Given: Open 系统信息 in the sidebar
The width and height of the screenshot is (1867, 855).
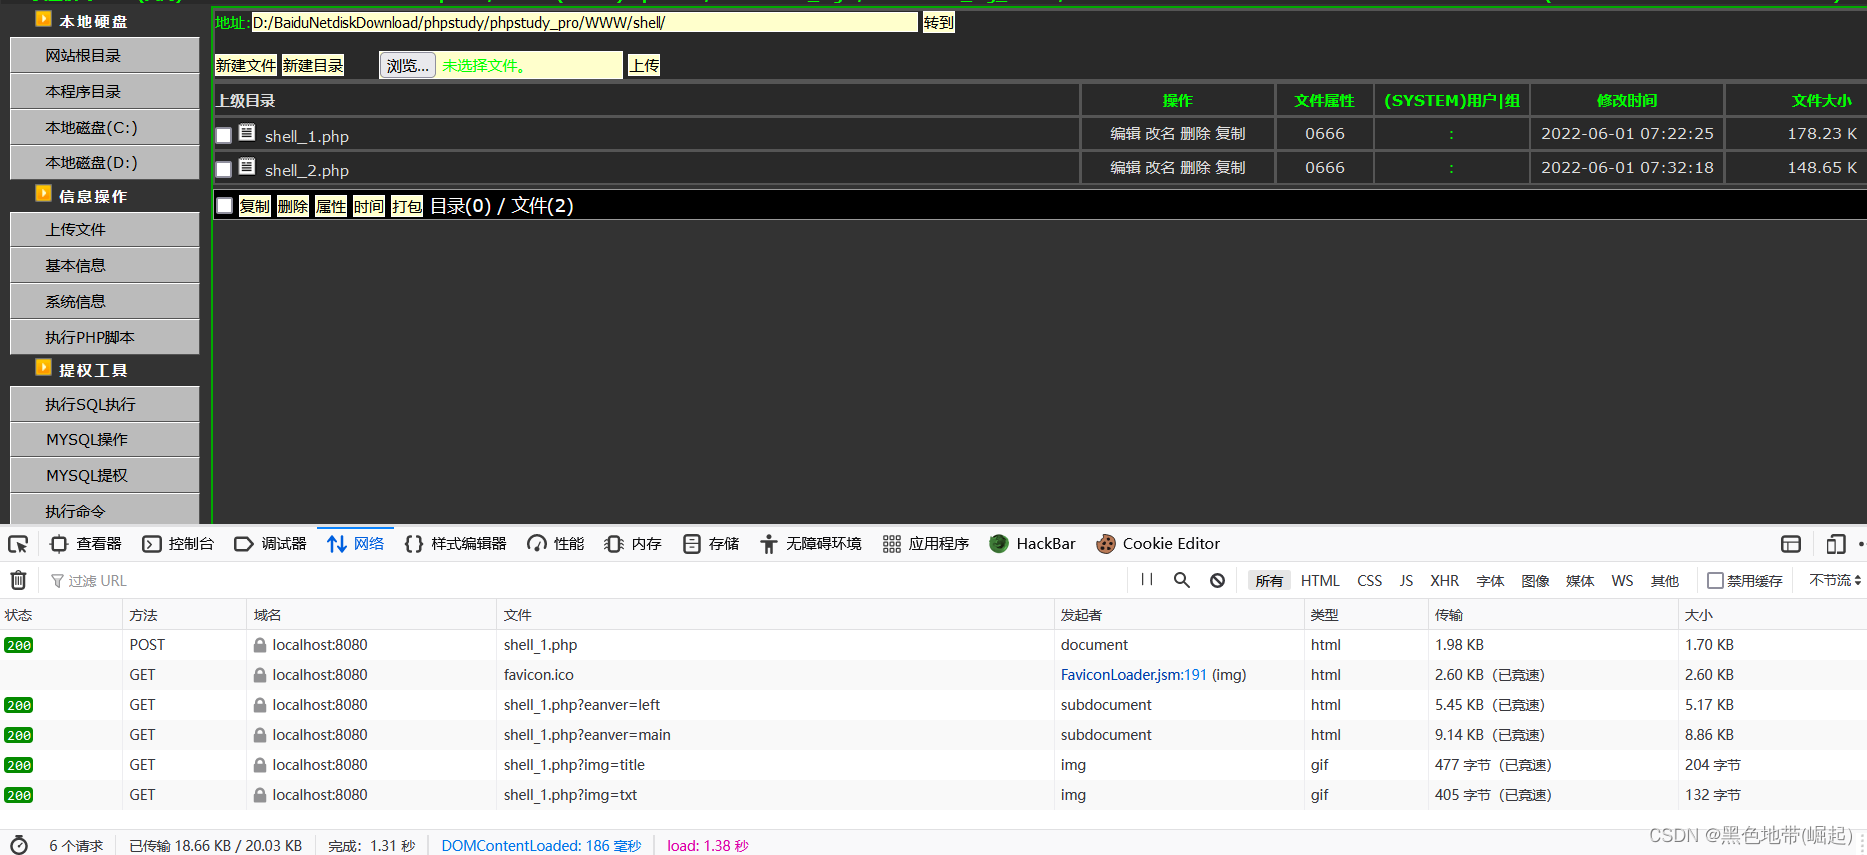Looking at the screenshot, I should point(105,301).
